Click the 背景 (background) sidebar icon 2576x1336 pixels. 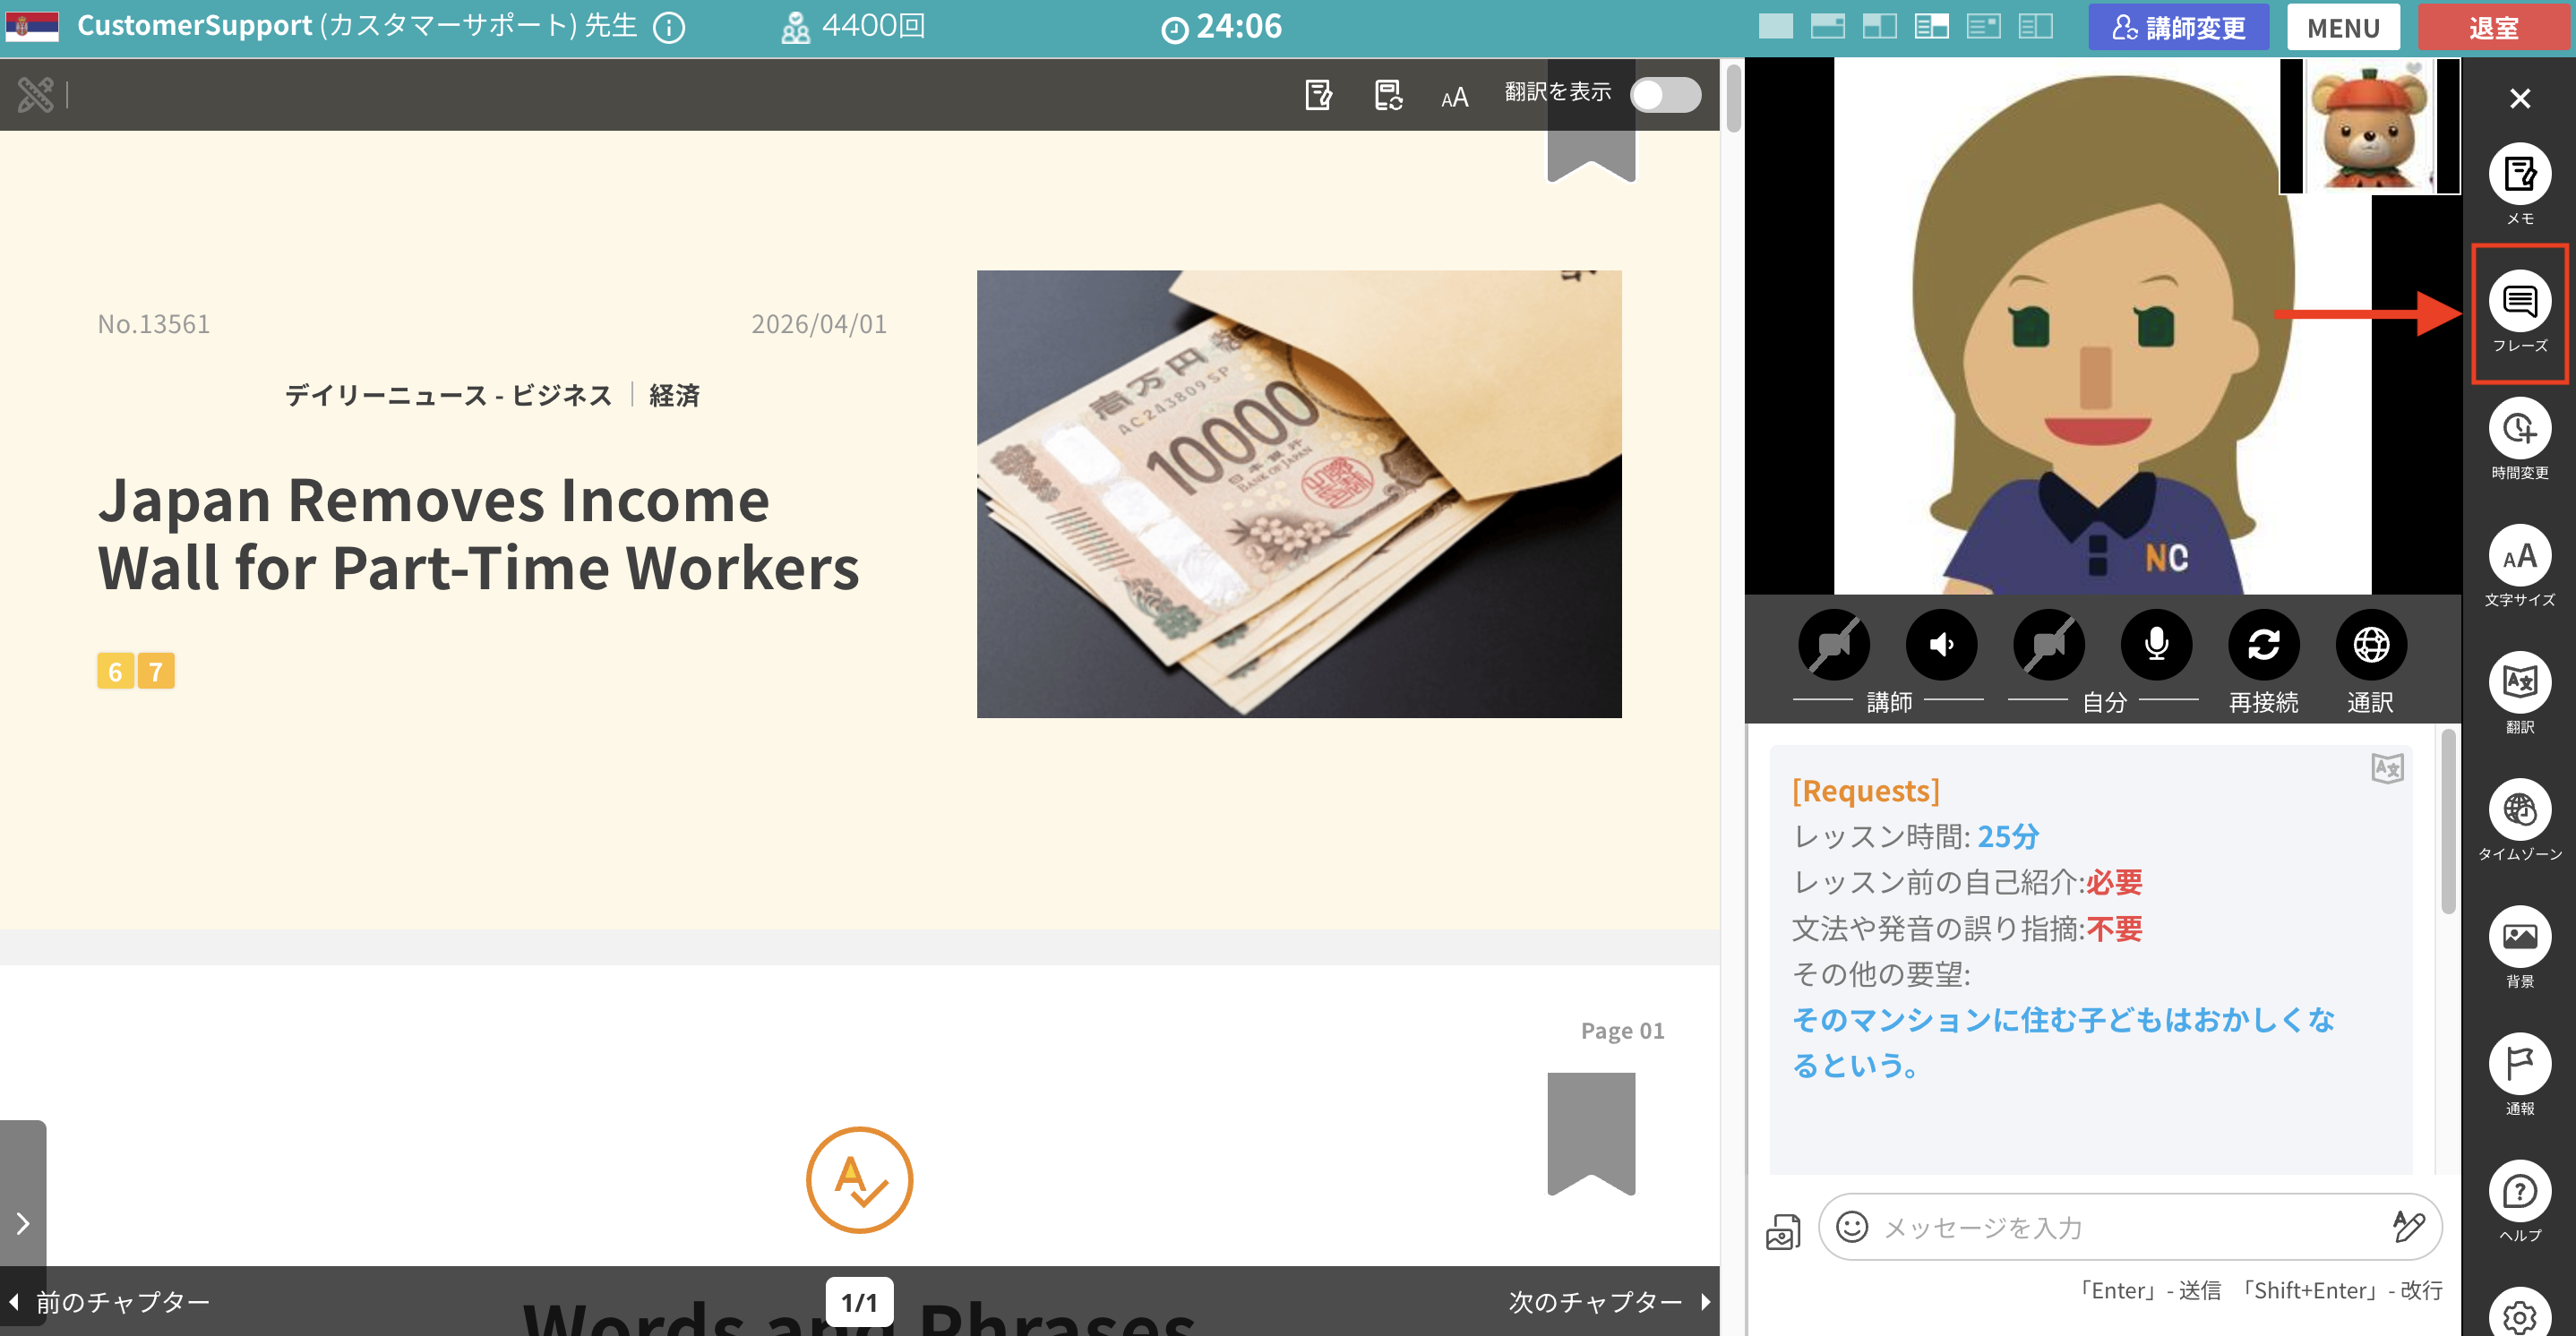coord(2518,937)
